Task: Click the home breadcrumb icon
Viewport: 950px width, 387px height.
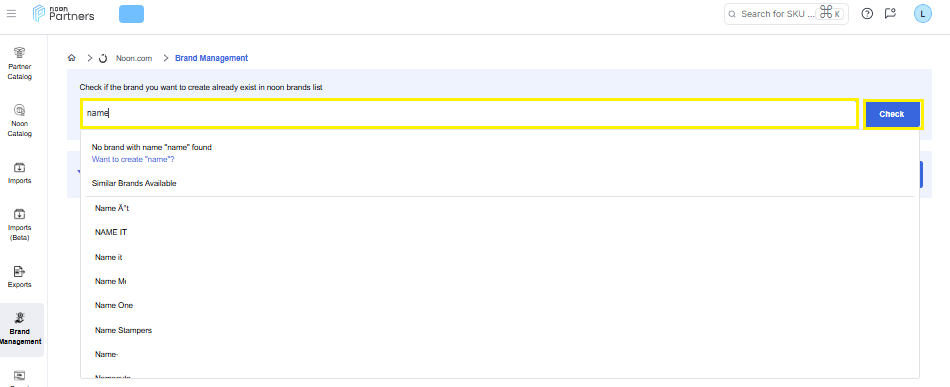Action: tap(71, 58)
